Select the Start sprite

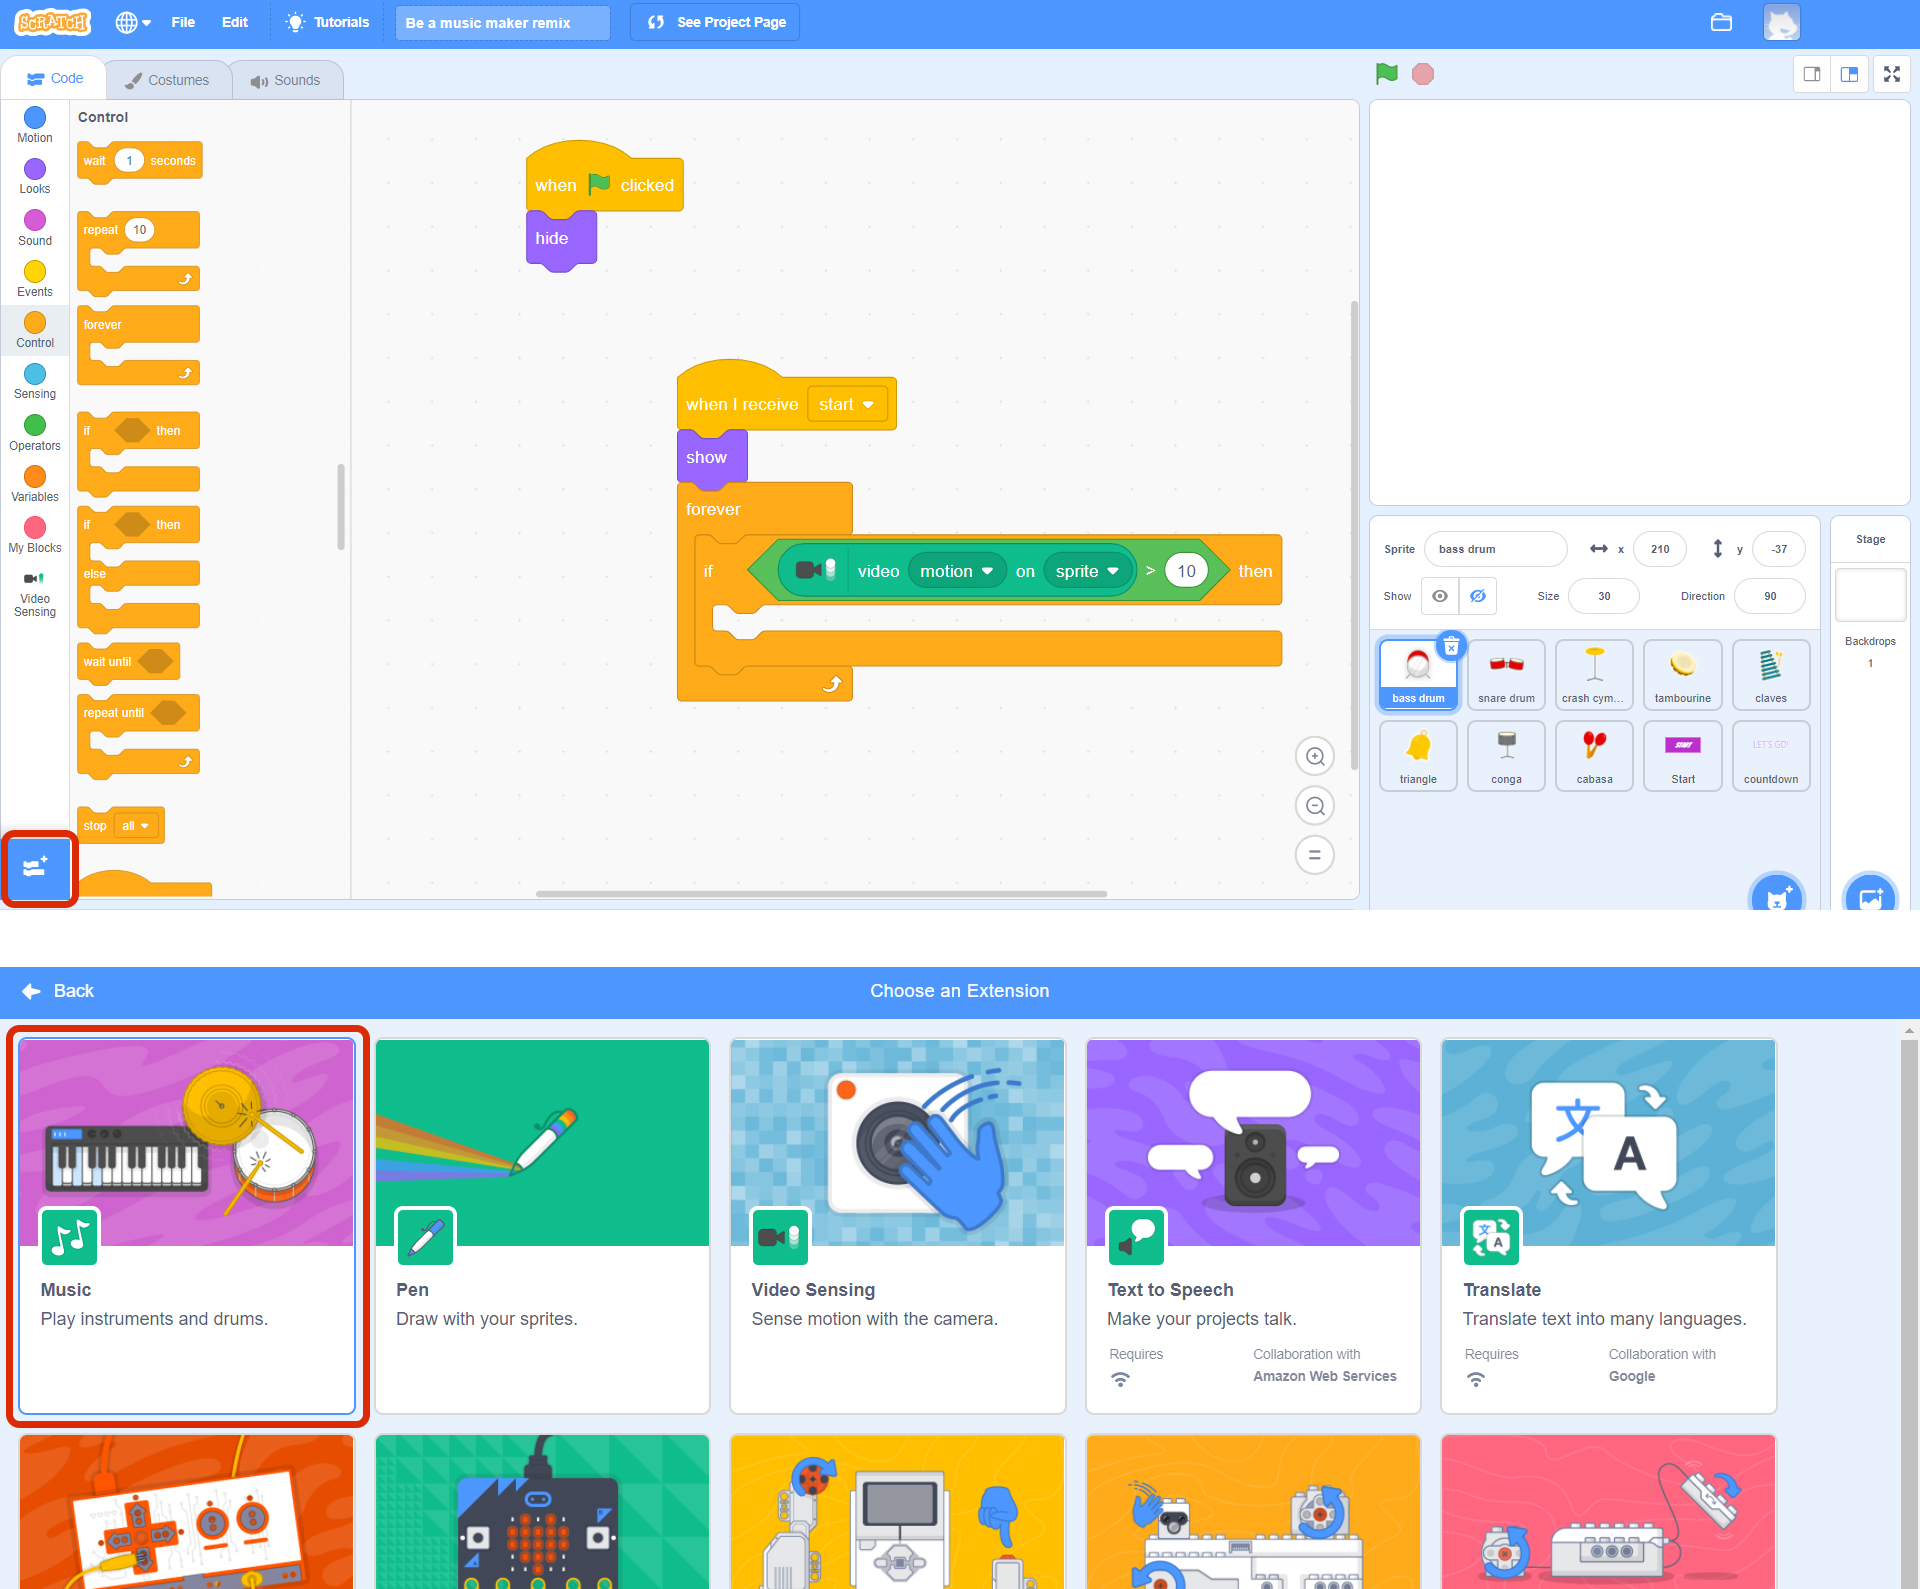(x=1682, y=756)
